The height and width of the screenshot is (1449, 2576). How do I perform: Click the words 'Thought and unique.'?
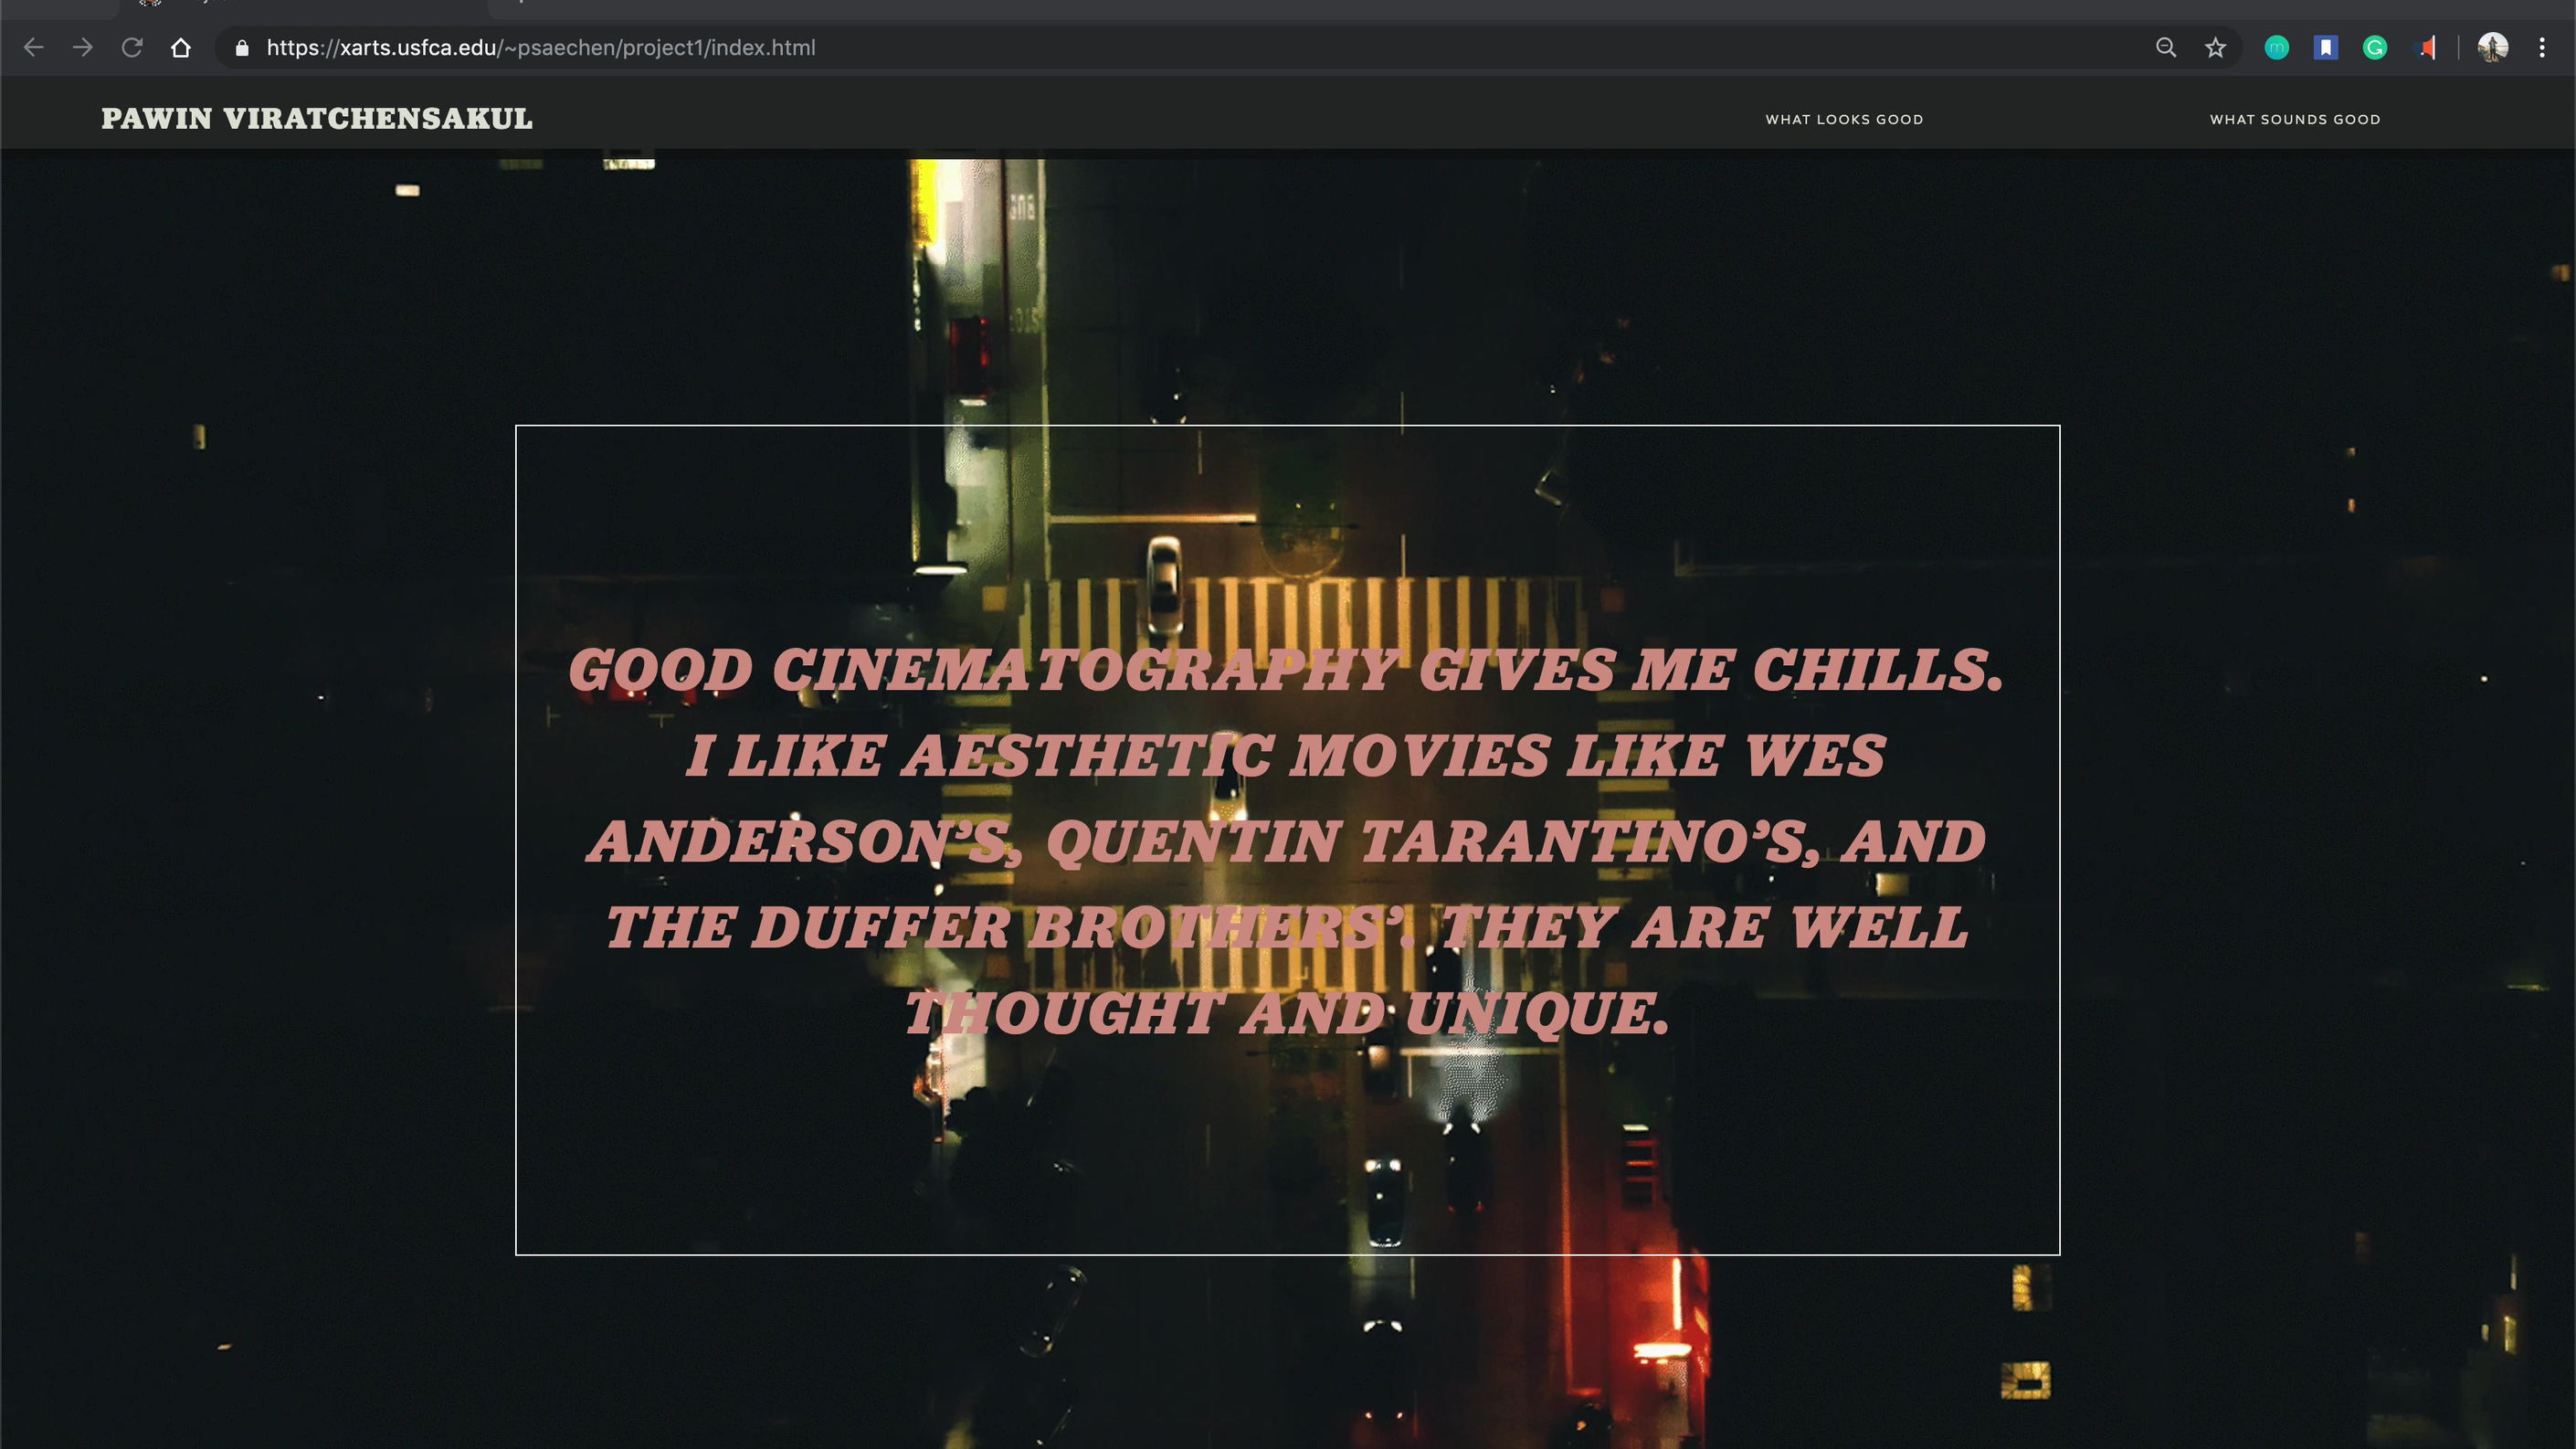point(1287,1013)
